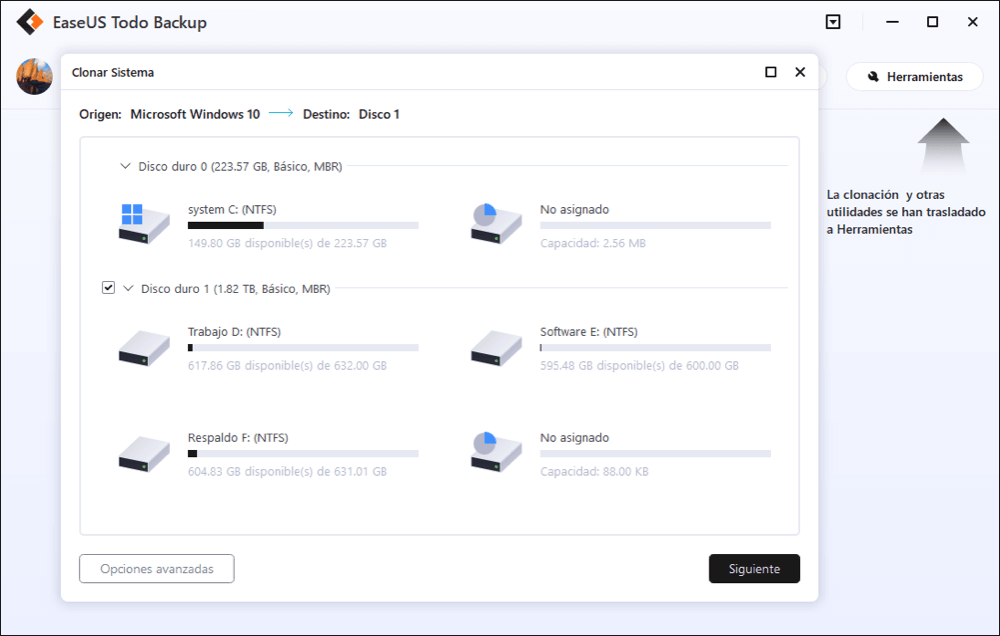Select the 'Respaldo F: (NTFS)' label
The image size is (1000, 636).
coord(238,438)
